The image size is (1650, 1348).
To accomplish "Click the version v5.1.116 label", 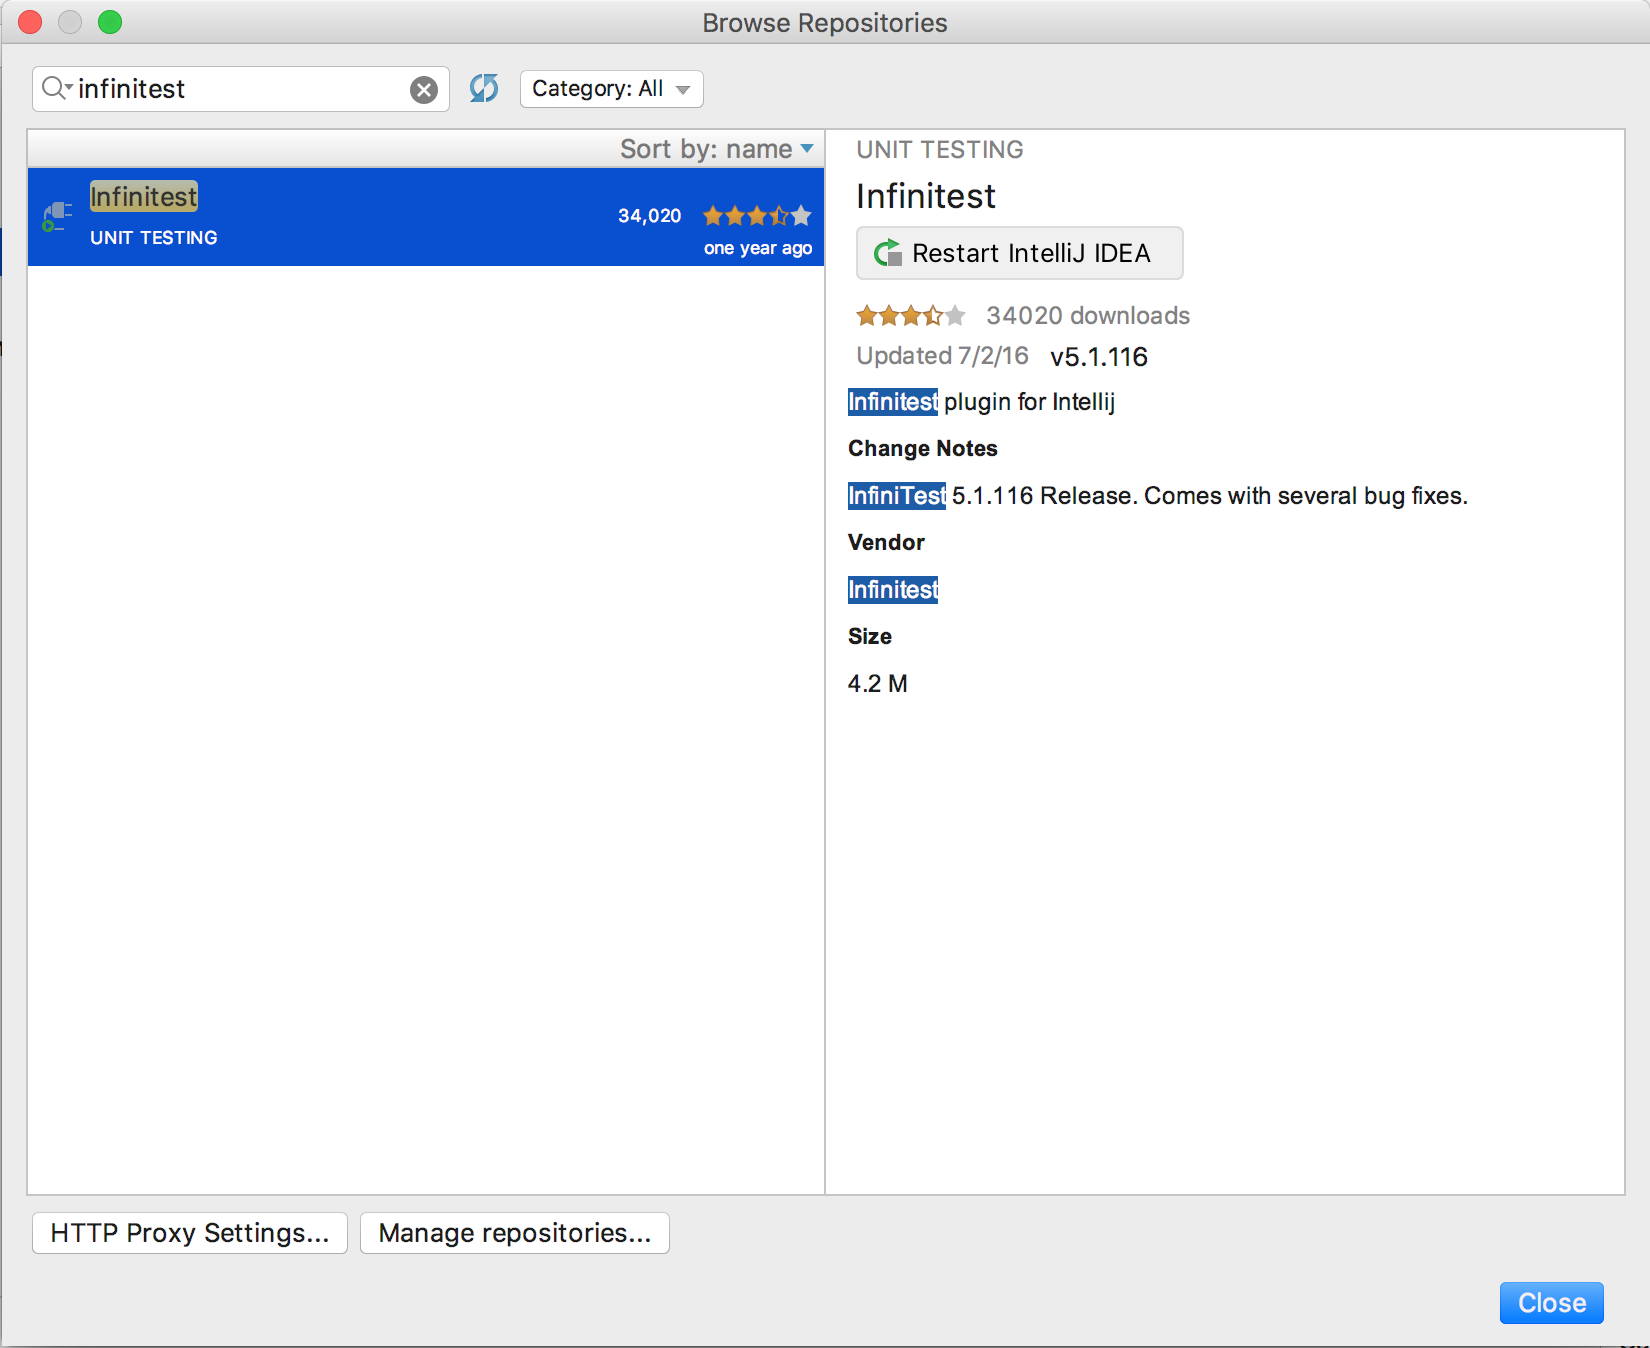I will [x=1099, y=357].
